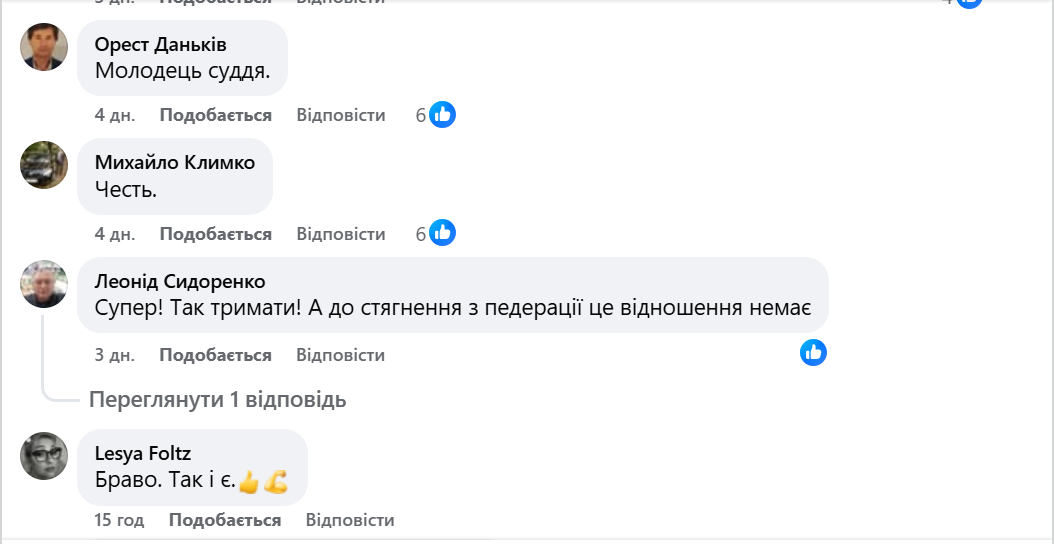This screenshot has height=544, width=1054.
Task: Visit Леонід Сидоренко's profile name link
Action: (x=179, y=281)
